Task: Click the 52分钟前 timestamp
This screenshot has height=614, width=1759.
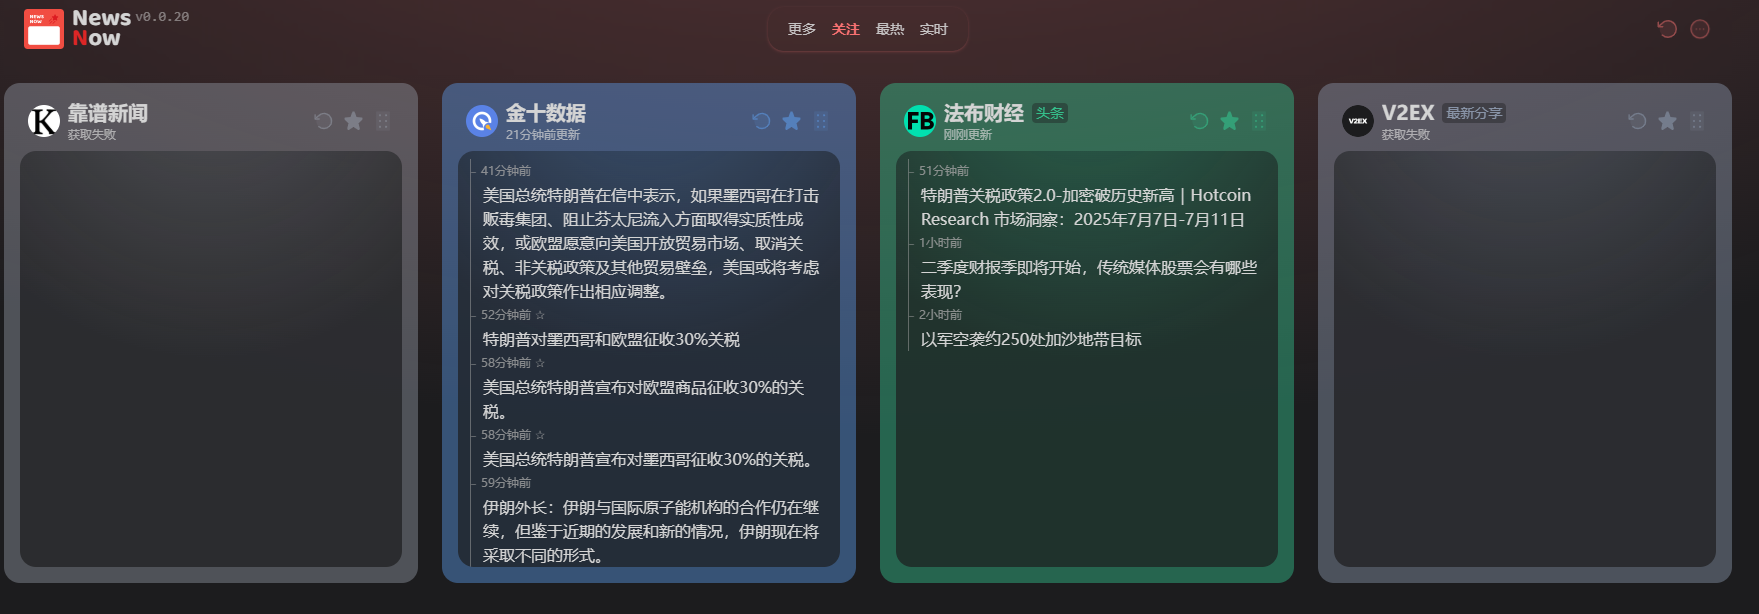Action: (506, 315)
